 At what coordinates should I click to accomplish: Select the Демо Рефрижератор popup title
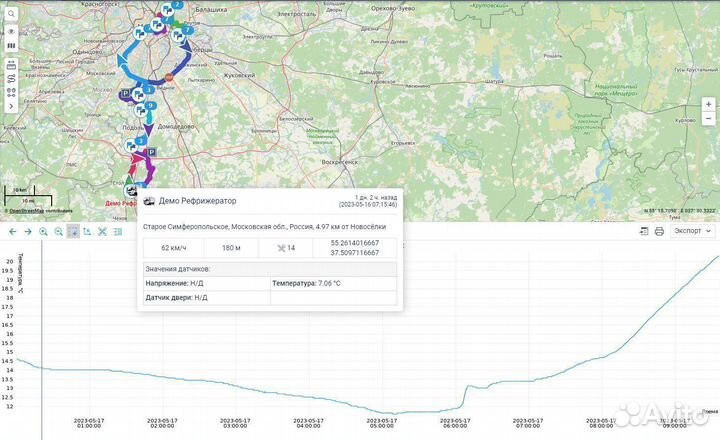pyautogui.click(x=200, y=200)
